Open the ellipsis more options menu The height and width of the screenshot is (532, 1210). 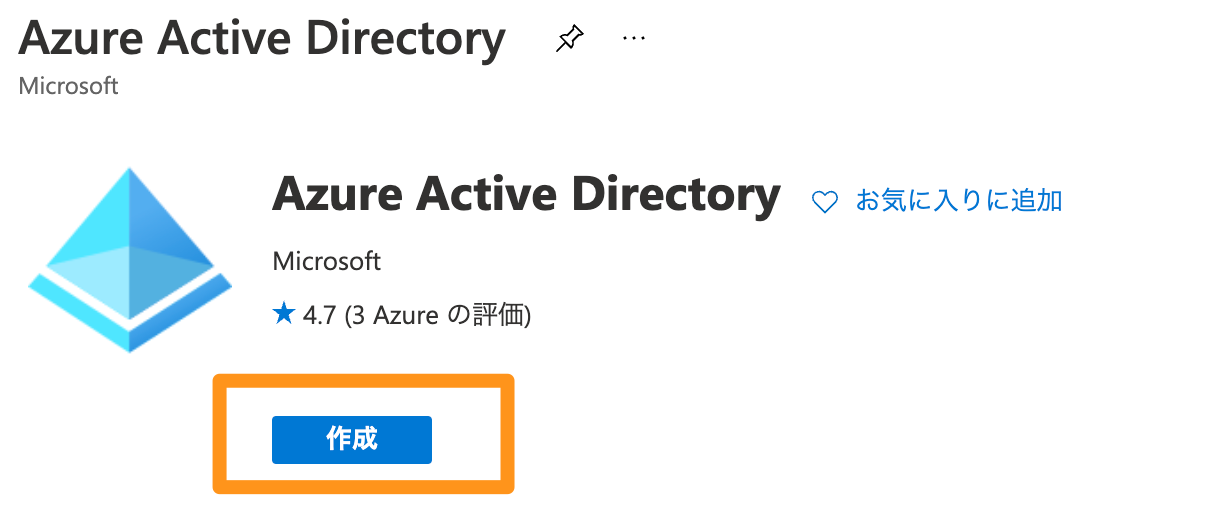pos(634,38)
